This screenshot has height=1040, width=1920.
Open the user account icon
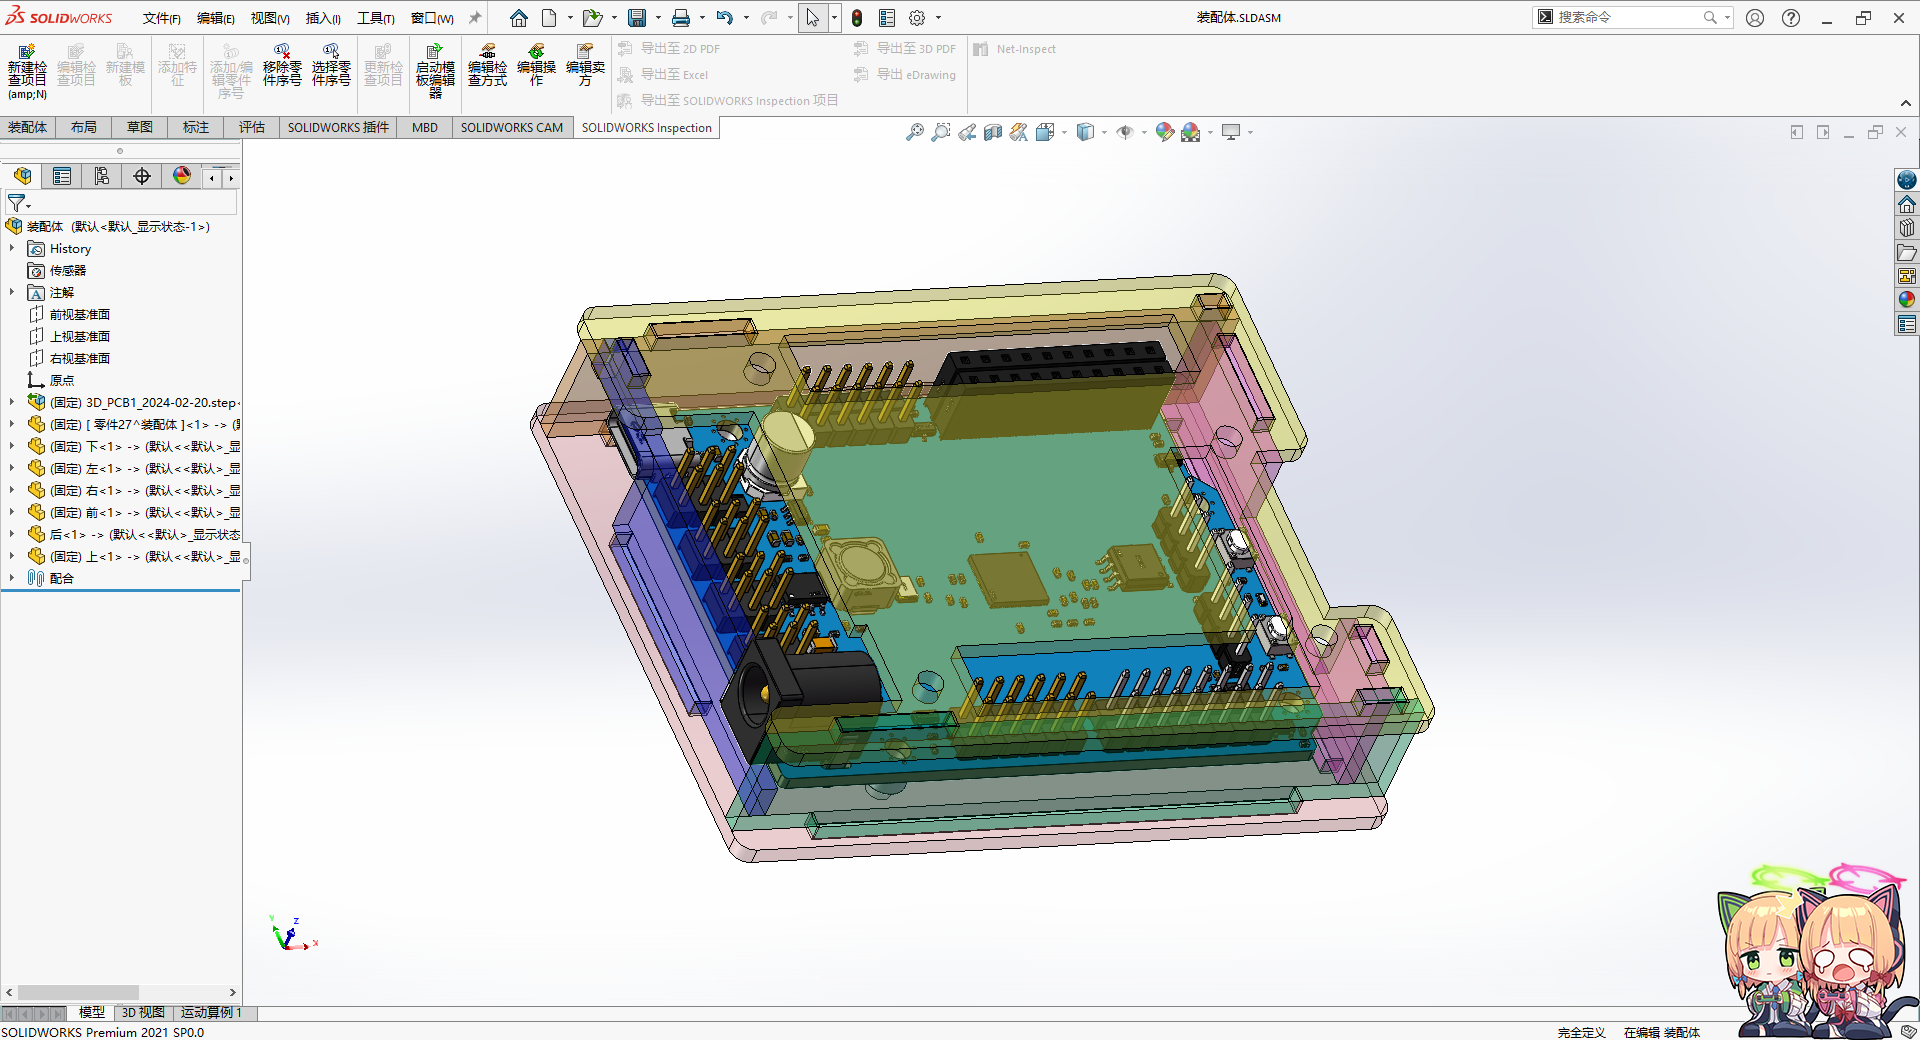pyautogui.click(x=1755, y=18)
